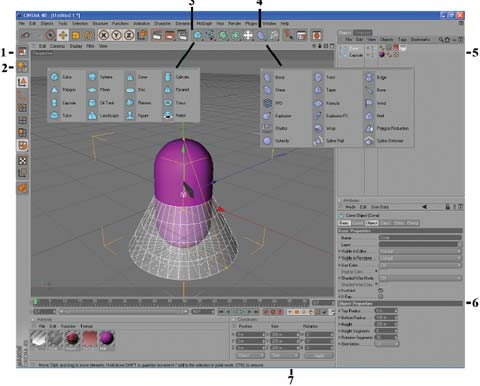Select the Live Selection tool
480x386 pixels.
[50, 35]
